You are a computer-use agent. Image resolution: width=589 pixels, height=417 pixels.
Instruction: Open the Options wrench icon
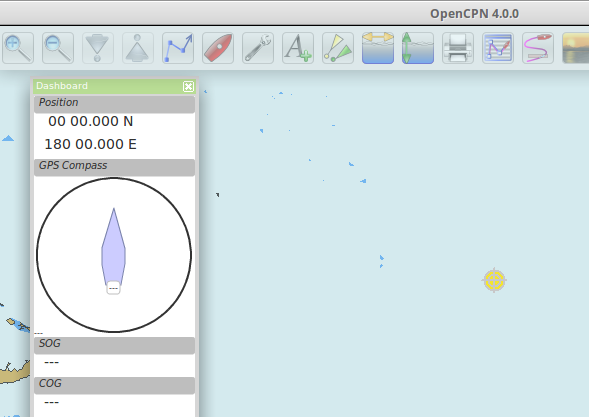click(258, 48)
